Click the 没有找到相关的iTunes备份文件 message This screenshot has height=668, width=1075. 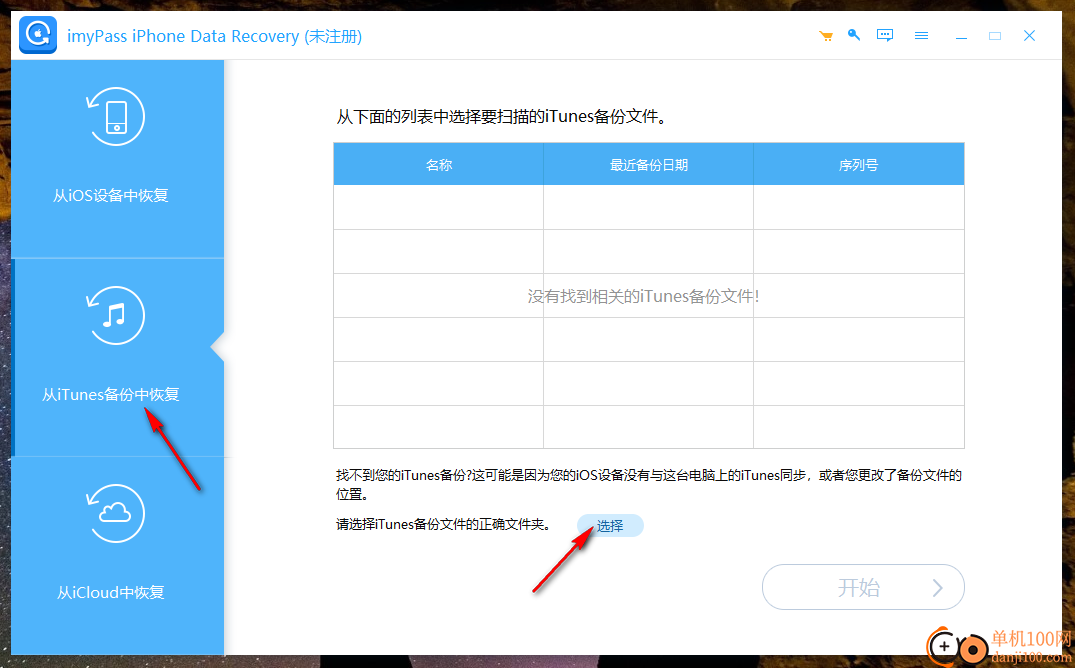(643, 296)
